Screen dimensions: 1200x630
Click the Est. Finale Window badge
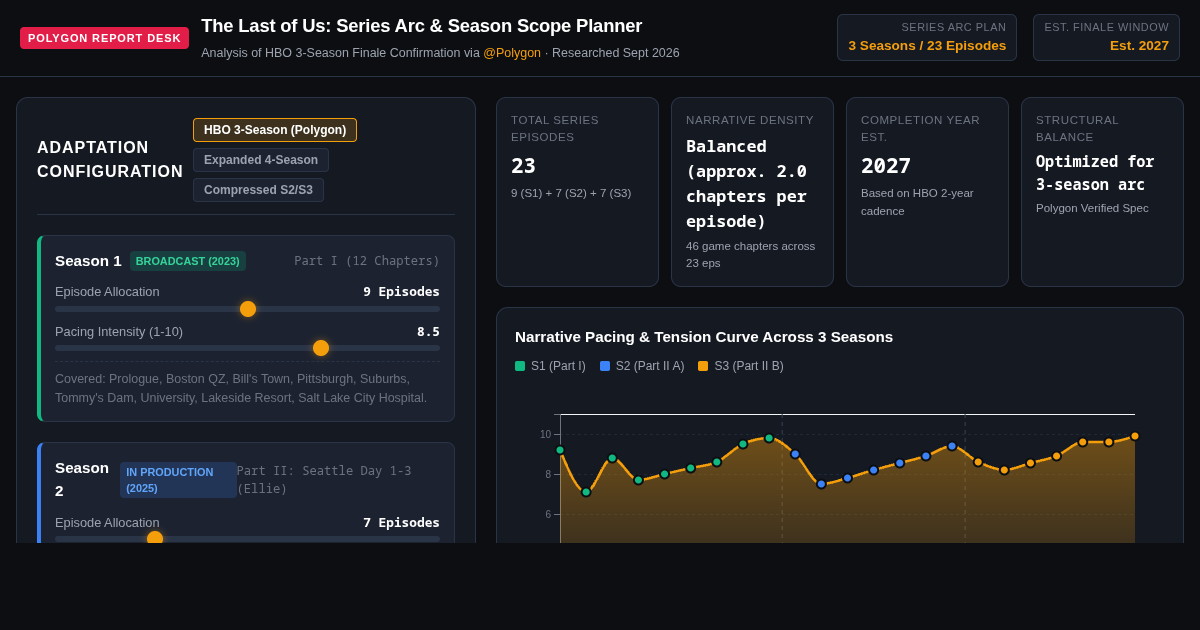tap(1106, 37)
